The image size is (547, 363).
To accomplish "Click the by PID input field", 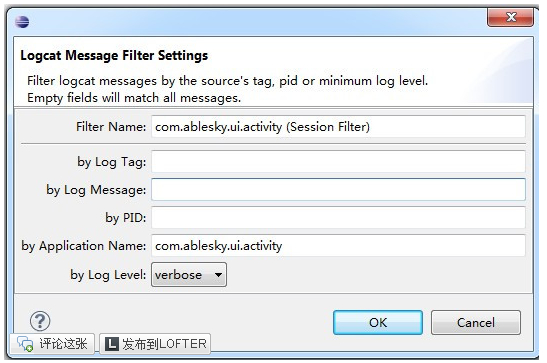I will click(x=338, y=218).
